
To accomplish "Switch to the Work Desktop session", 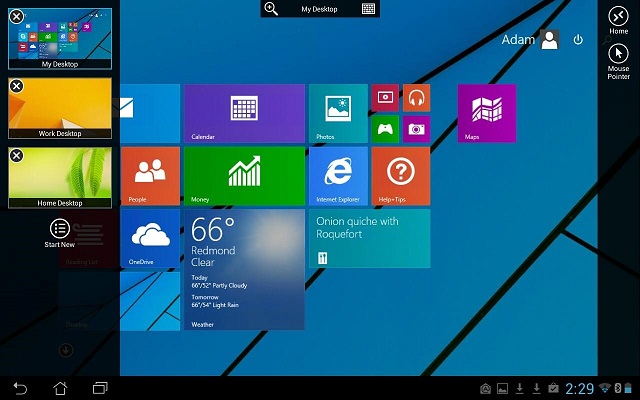I will [60, 108].
